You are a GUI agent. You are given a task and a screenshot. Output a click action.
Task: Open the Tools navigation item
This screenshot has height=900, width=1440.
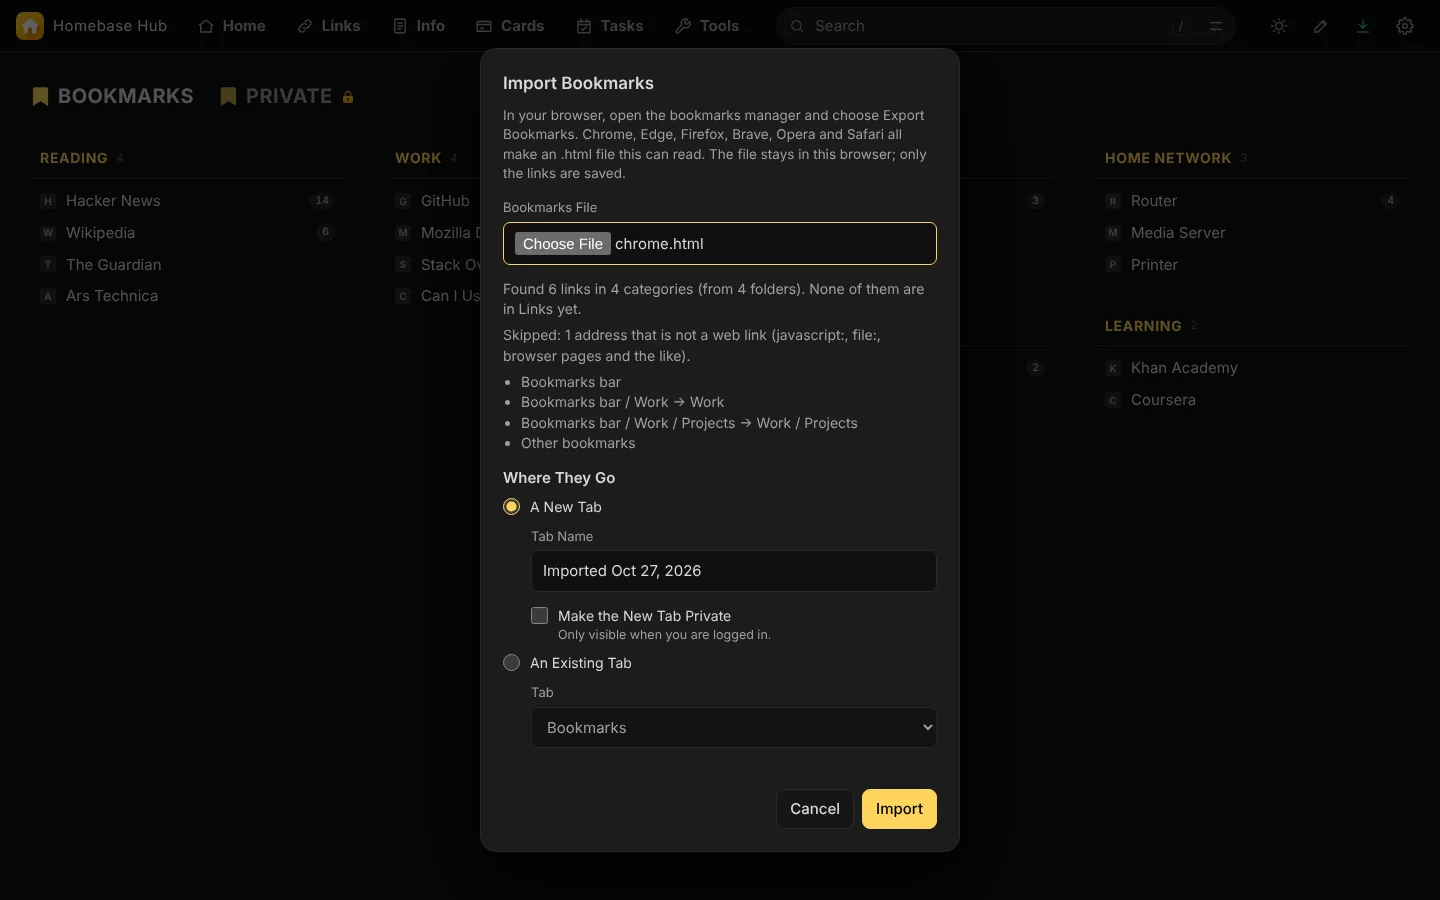(707, 26)
